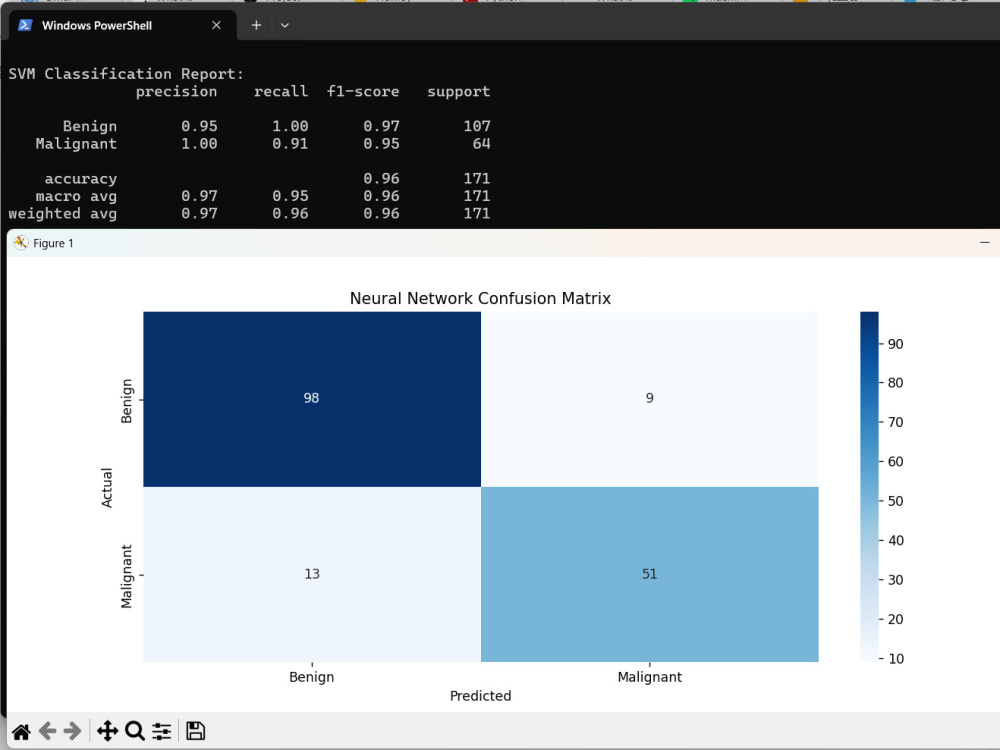Go forward to next view arrow
The width and height of the screenshot is (1000, 750).
(73, 731)
